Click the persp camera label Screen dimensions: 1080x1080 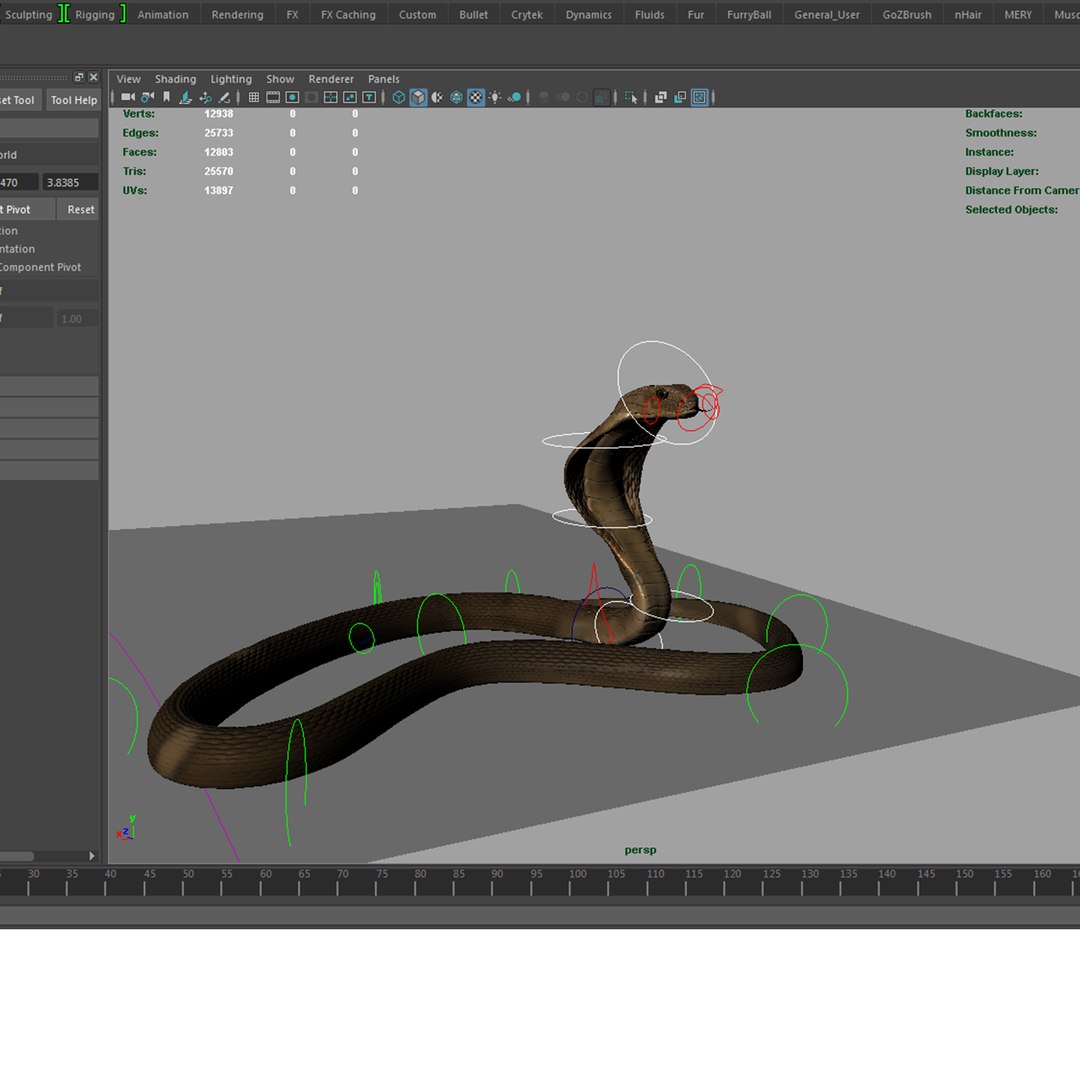640,850
